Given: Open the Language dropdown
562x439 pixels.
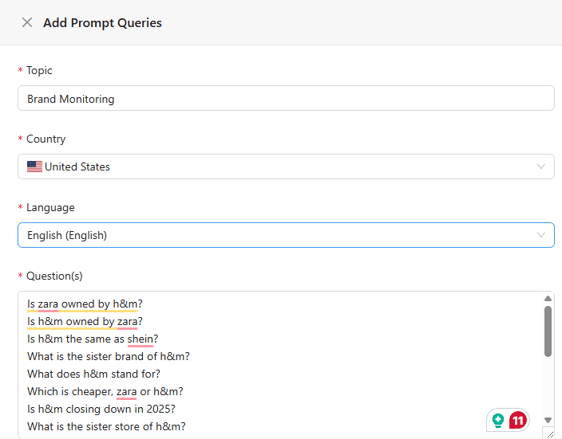Looking at the screenshot, I should pos(286,235).
